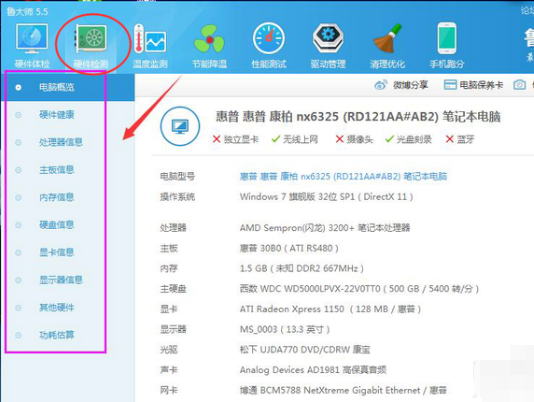Click the 无线上网 status indicator
This screenshot has width=534, height=402.
pyautogui.click(x=295, y=139)
